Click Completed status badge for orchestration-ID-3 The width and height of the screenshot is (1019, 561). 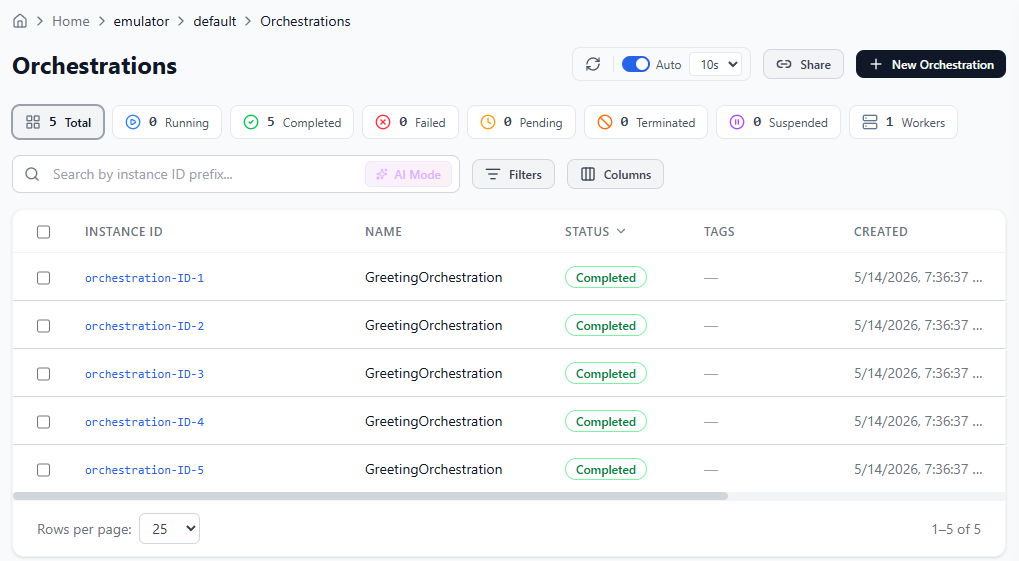pyautogui.click(x=606, y=374)
